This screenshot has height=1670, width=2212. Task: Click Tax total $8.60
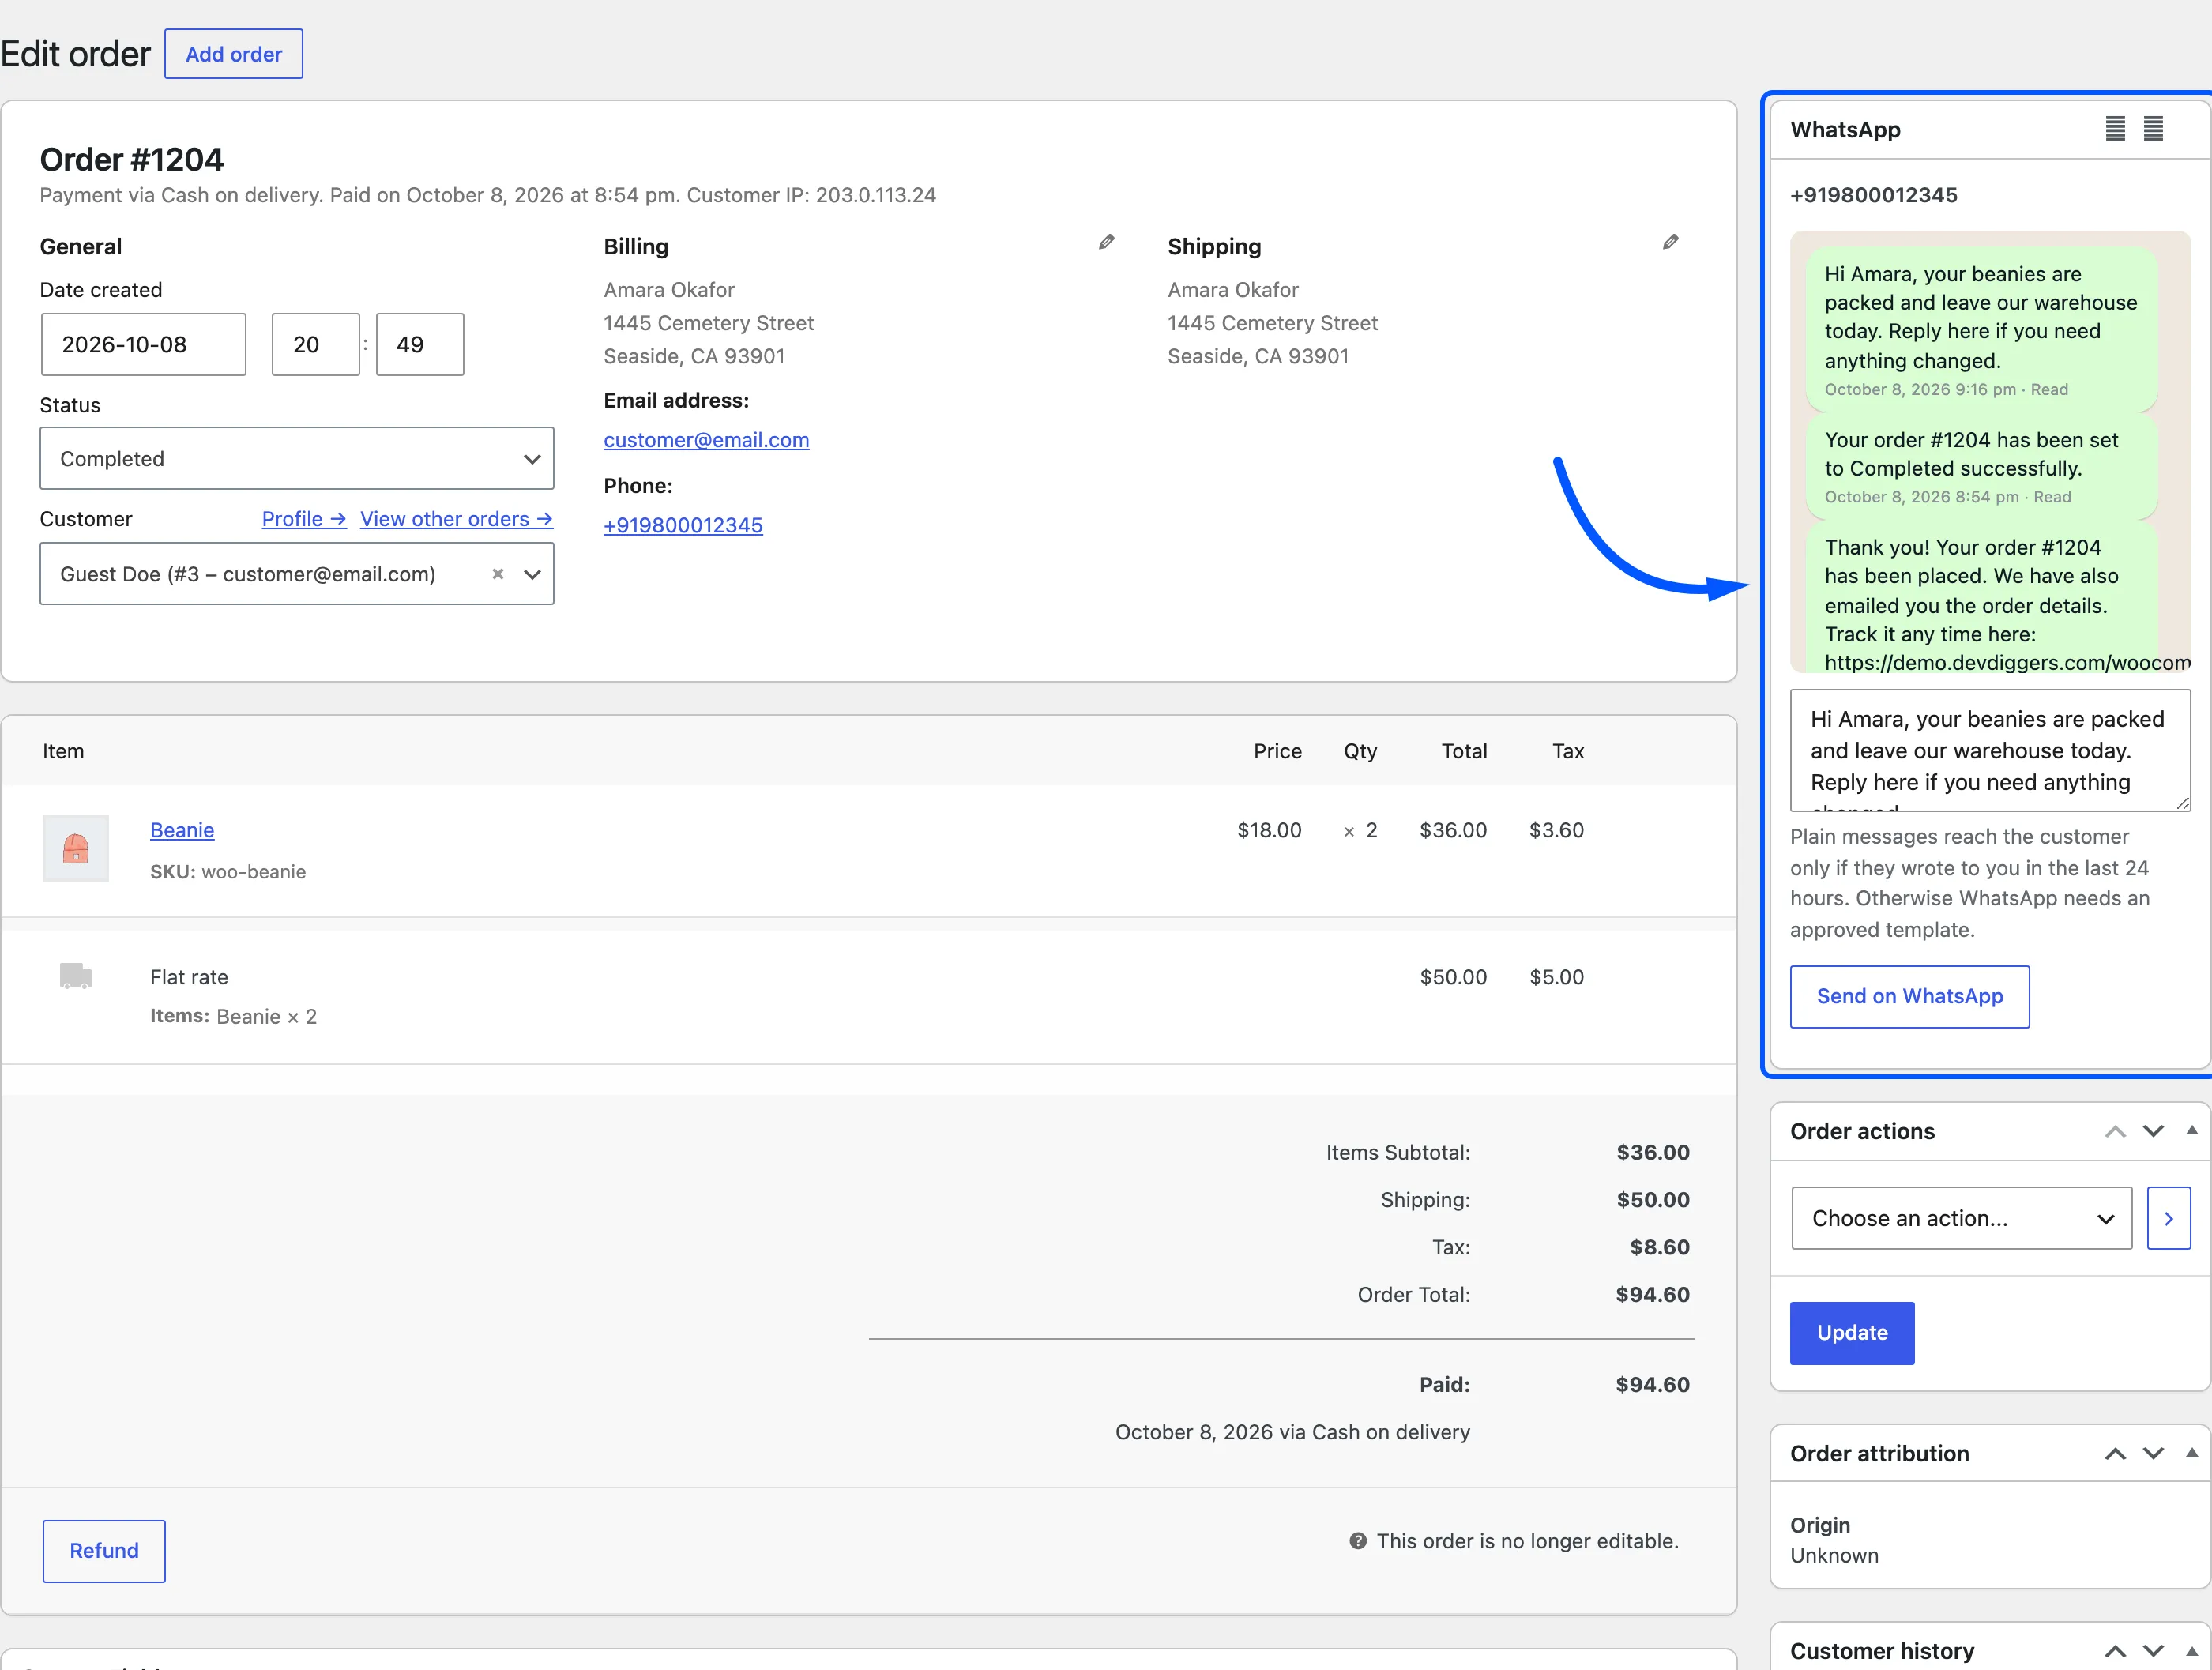click(1659, 1247)
